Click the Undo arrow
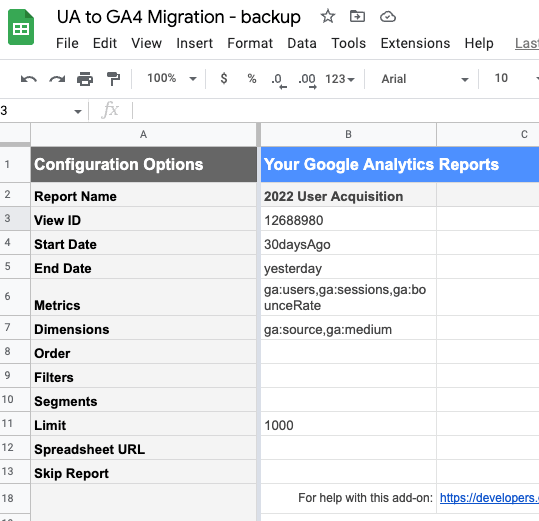Viewport: 539px width, 521px height. [29, 79]
